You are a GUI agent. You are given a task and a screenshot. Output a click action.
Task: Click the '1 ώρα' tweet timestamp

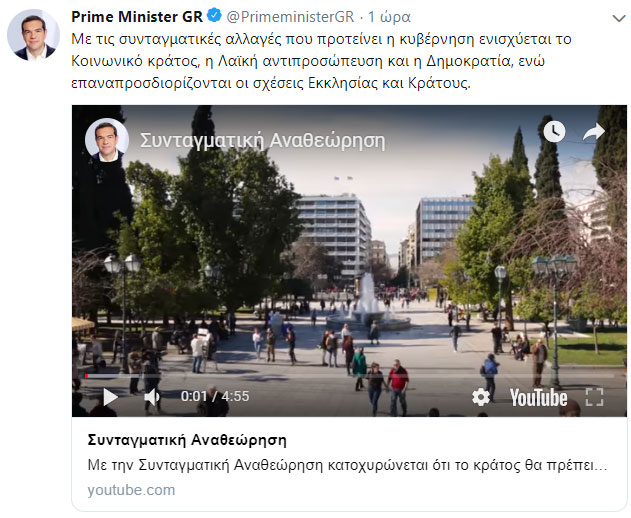click(389, 17)
